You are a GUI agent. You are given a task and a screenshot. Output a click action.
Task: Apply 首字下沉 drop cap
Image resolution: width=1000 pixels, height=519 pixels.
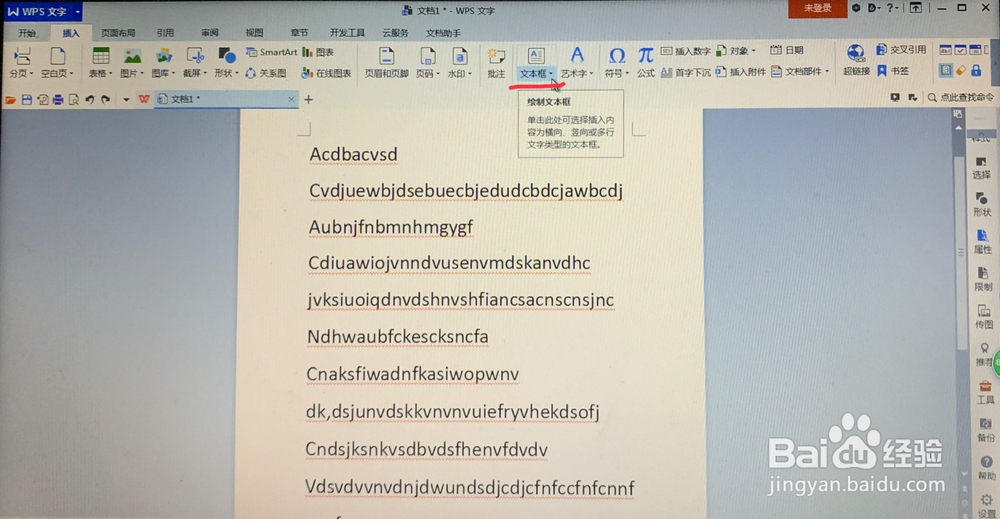coord(686,72)
